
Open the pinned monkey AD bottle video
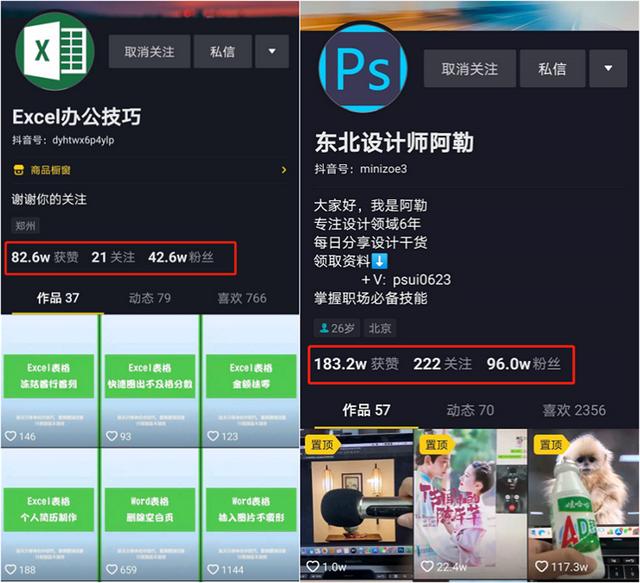tap(584, 505)
